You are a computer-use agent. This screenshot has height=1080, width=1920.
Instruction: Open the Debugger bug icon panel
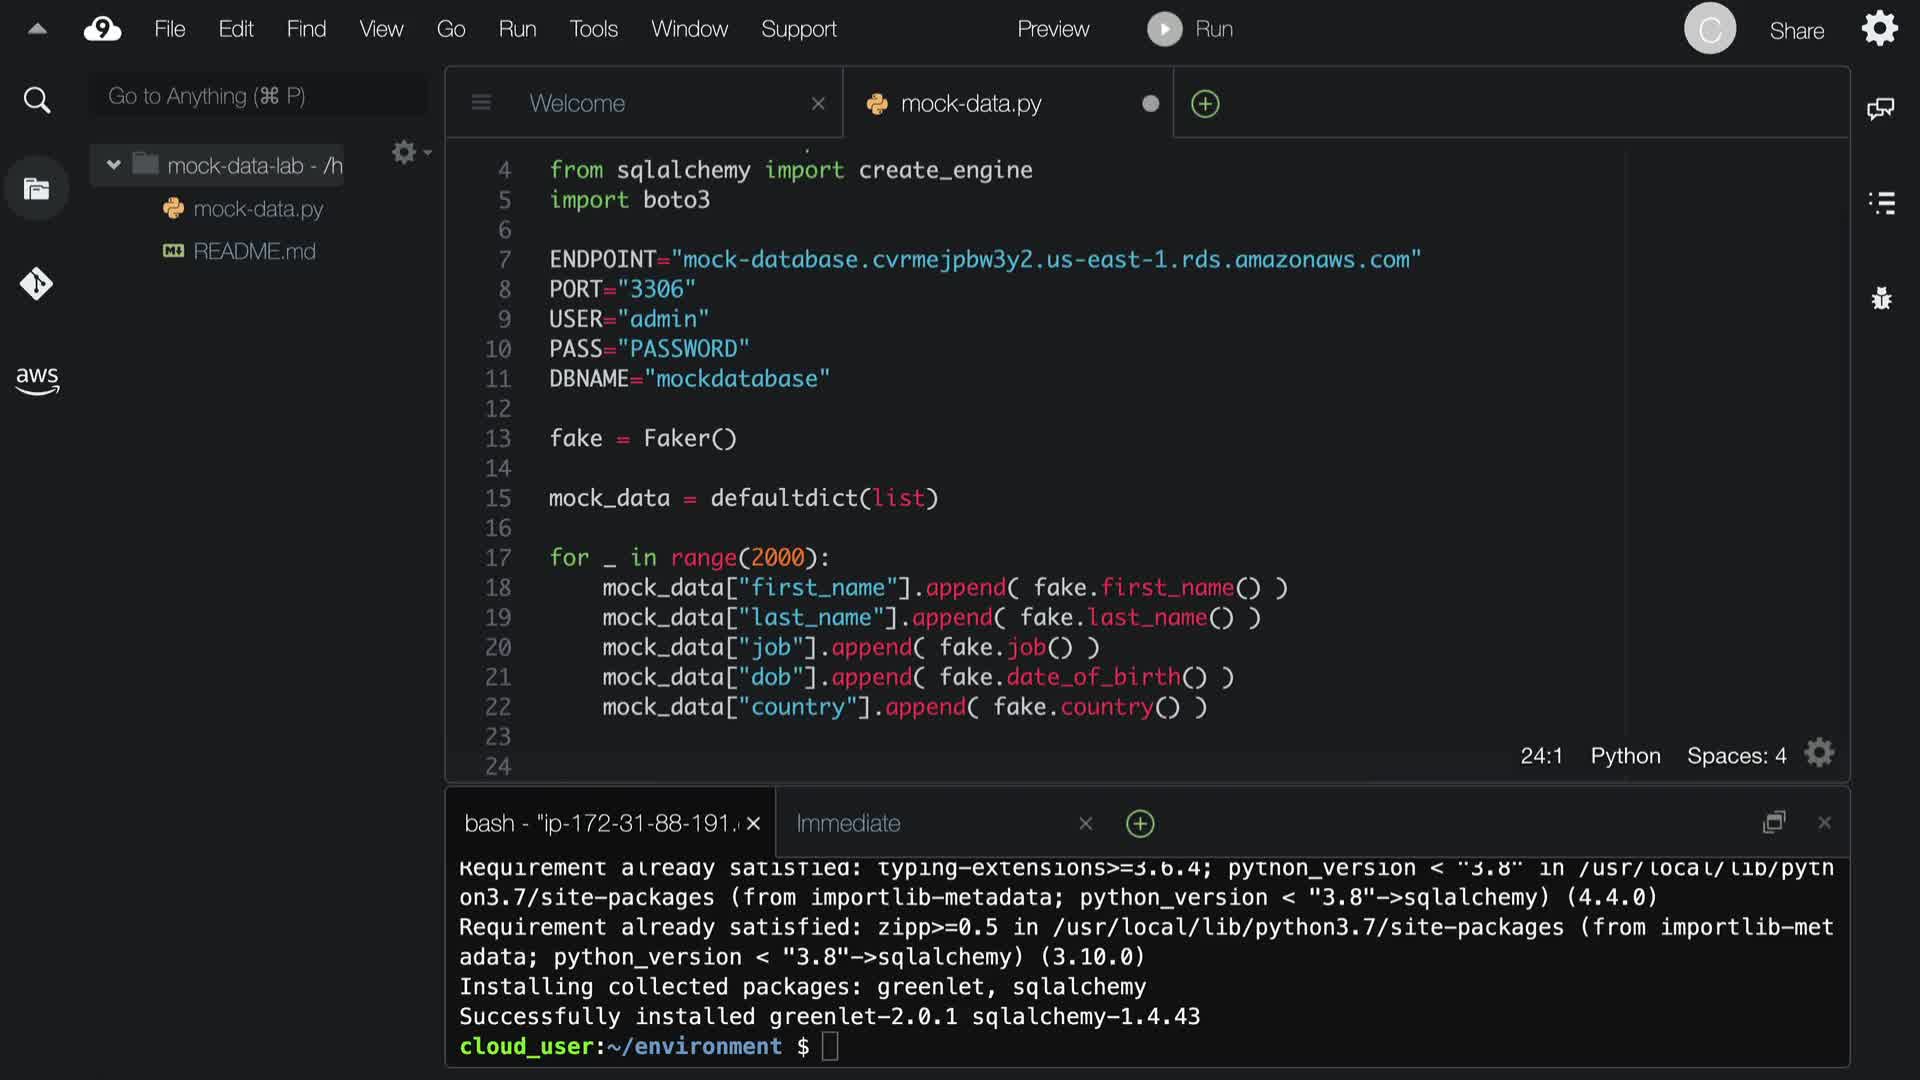[1881, 298]
